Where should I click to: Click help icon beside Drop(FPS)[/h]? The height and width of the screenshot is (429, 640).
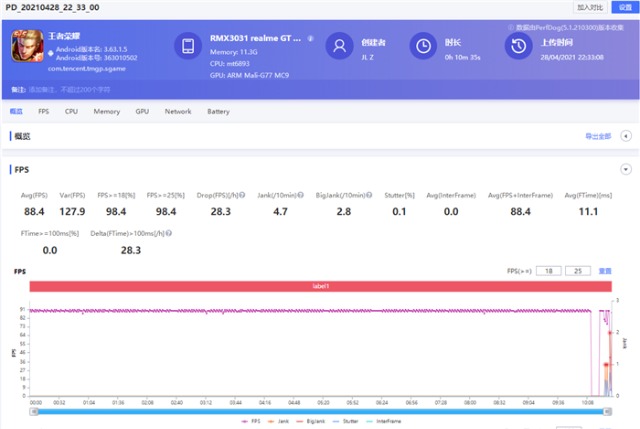[x=242, y=195]
